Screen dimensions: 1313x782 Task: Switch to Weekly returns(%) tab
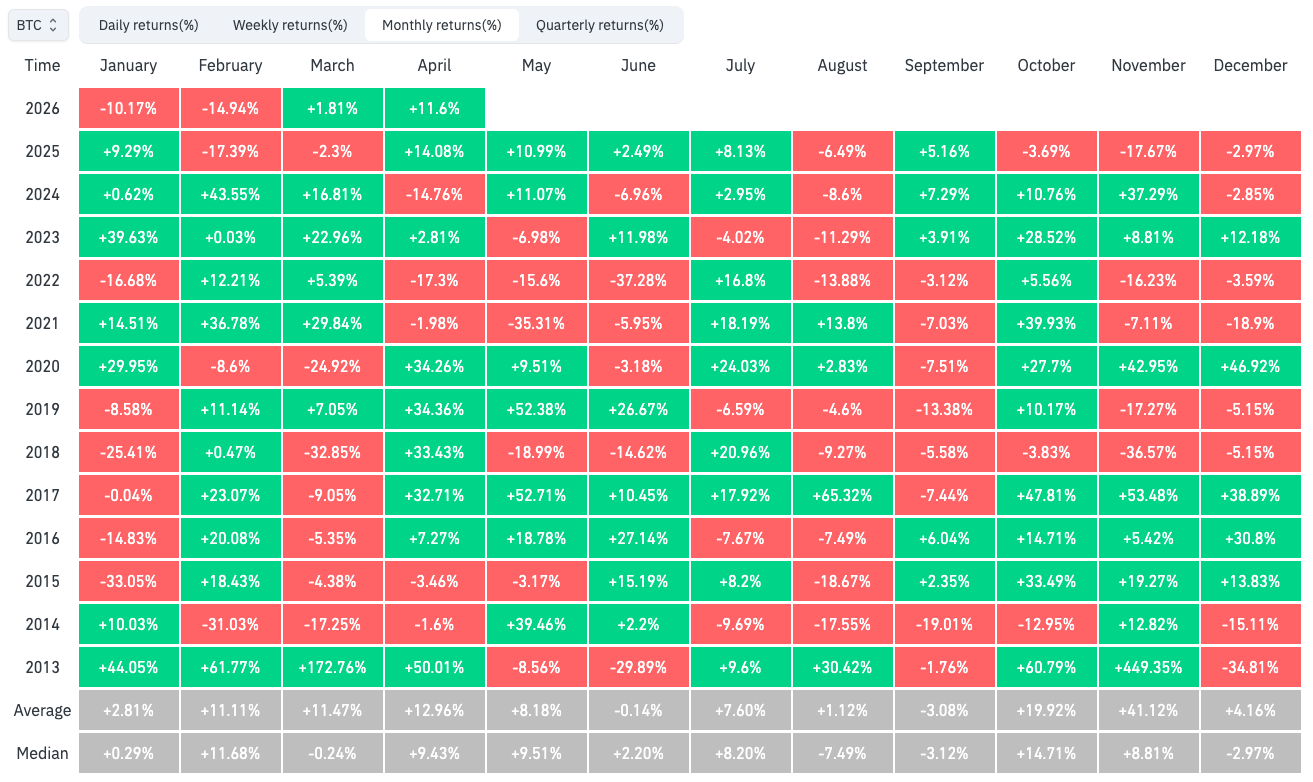tap(290, 25)
